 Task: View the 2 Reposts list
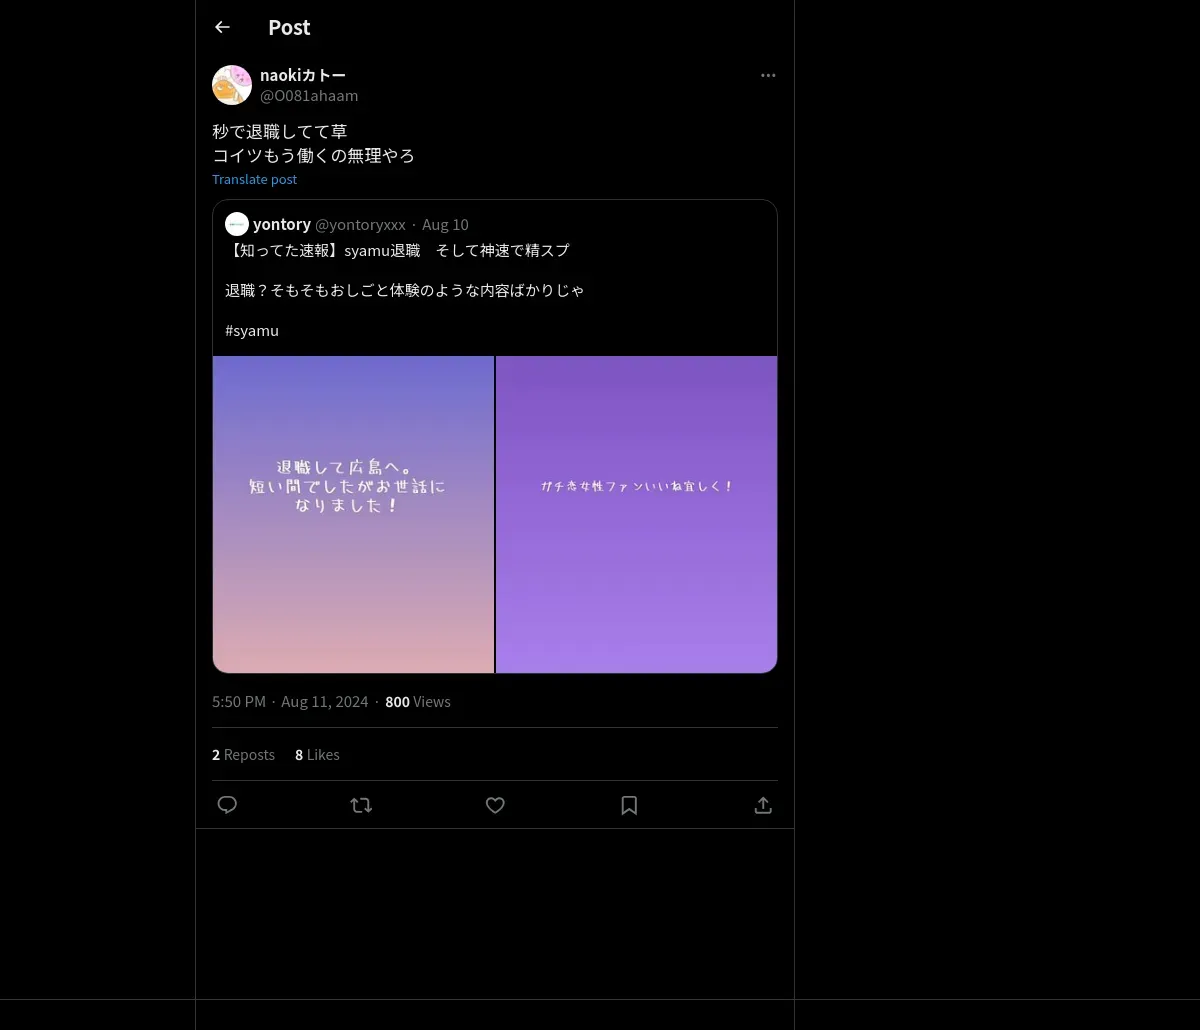pos(243,755)
